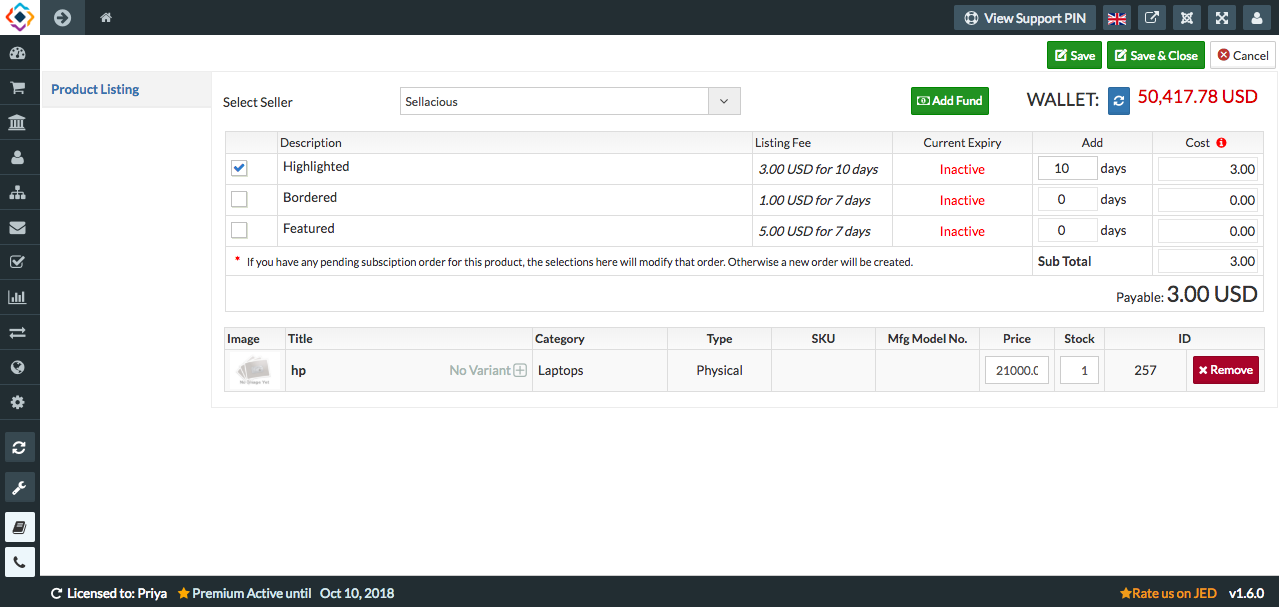This screenshot has width=1279, height=607.
Task: Click the UK flag language icon
Action: point(1117,18)
